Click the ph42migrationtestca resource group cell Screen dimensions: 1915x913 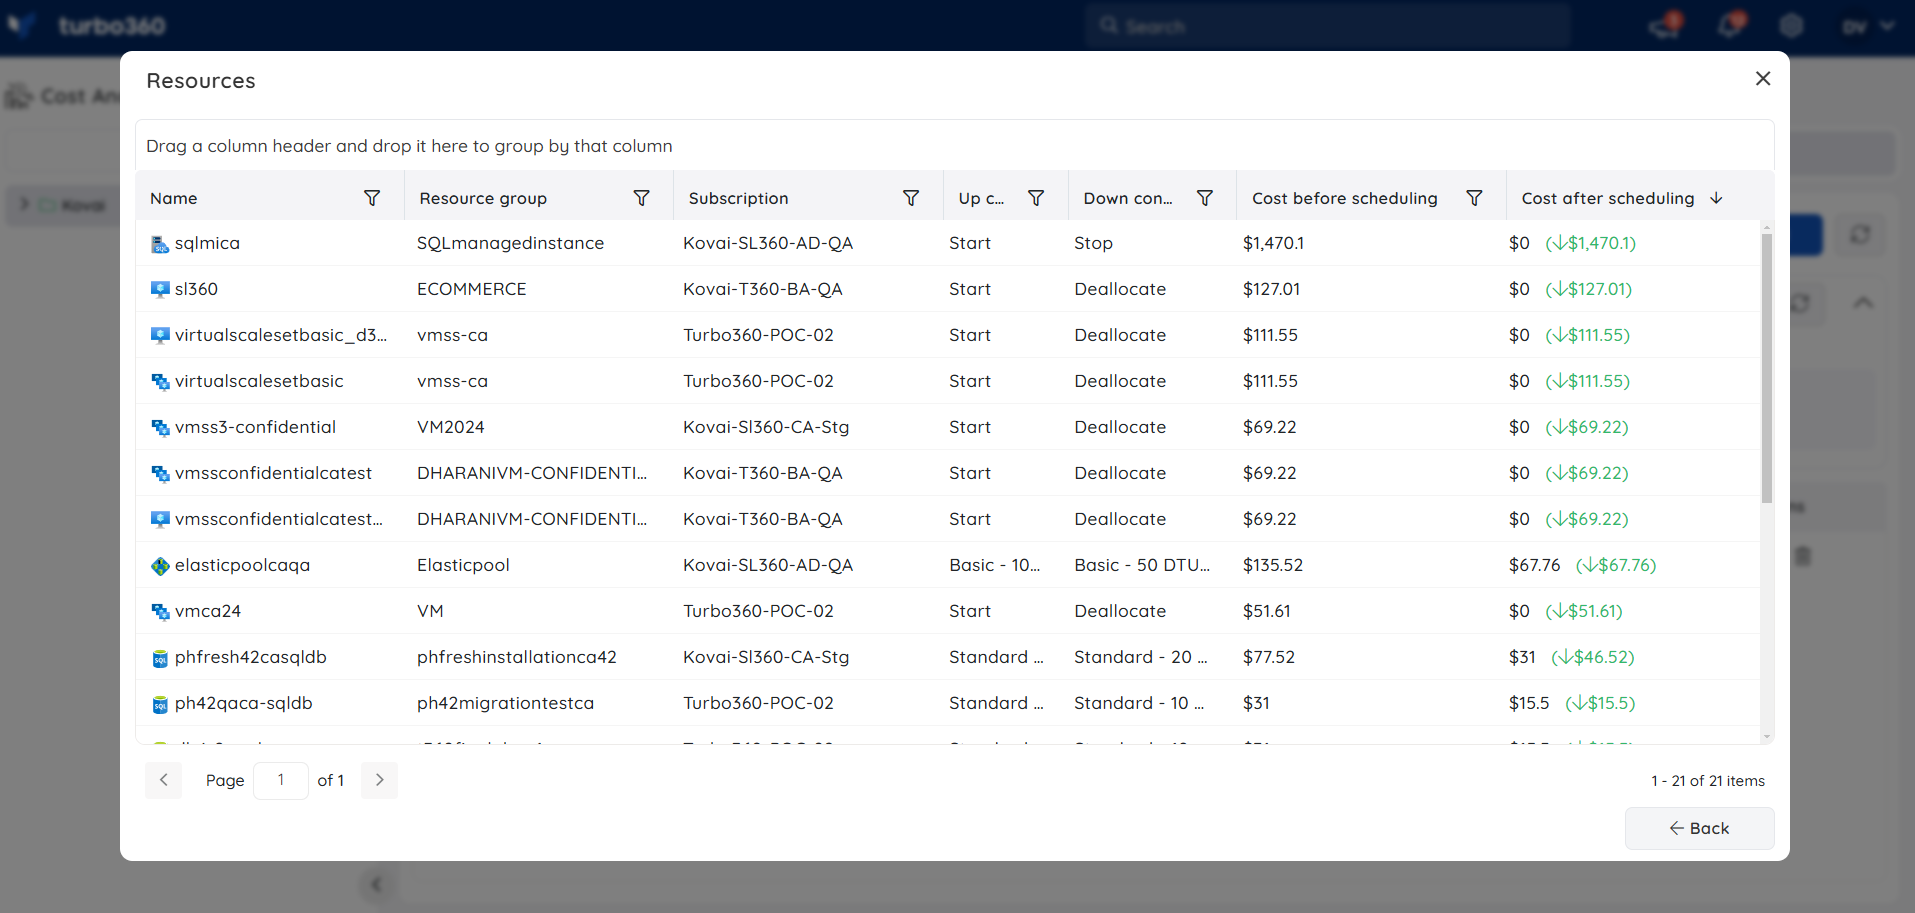(x=505, y=703)
